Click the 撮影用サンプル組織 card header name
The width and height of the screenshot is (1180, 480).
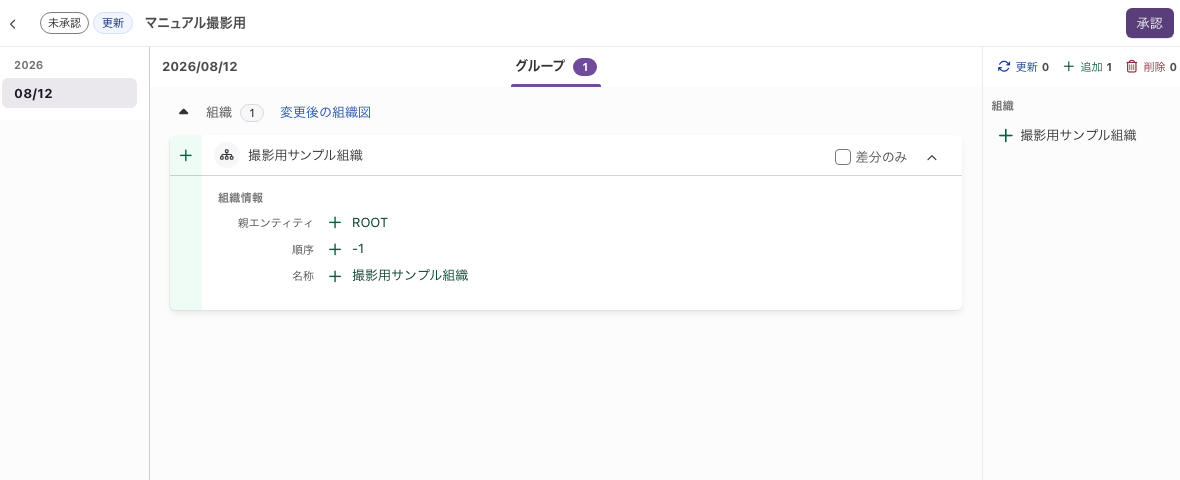click(x=306, y=156)
